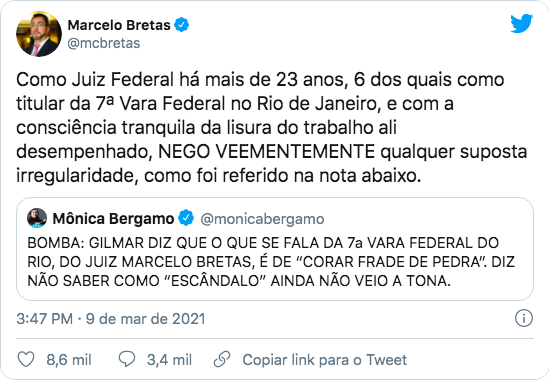The height and width of the screenshot is (380, 549).
Task: Open the 3:47 PM tweet timestamp
Action: (x=44, y=319)
